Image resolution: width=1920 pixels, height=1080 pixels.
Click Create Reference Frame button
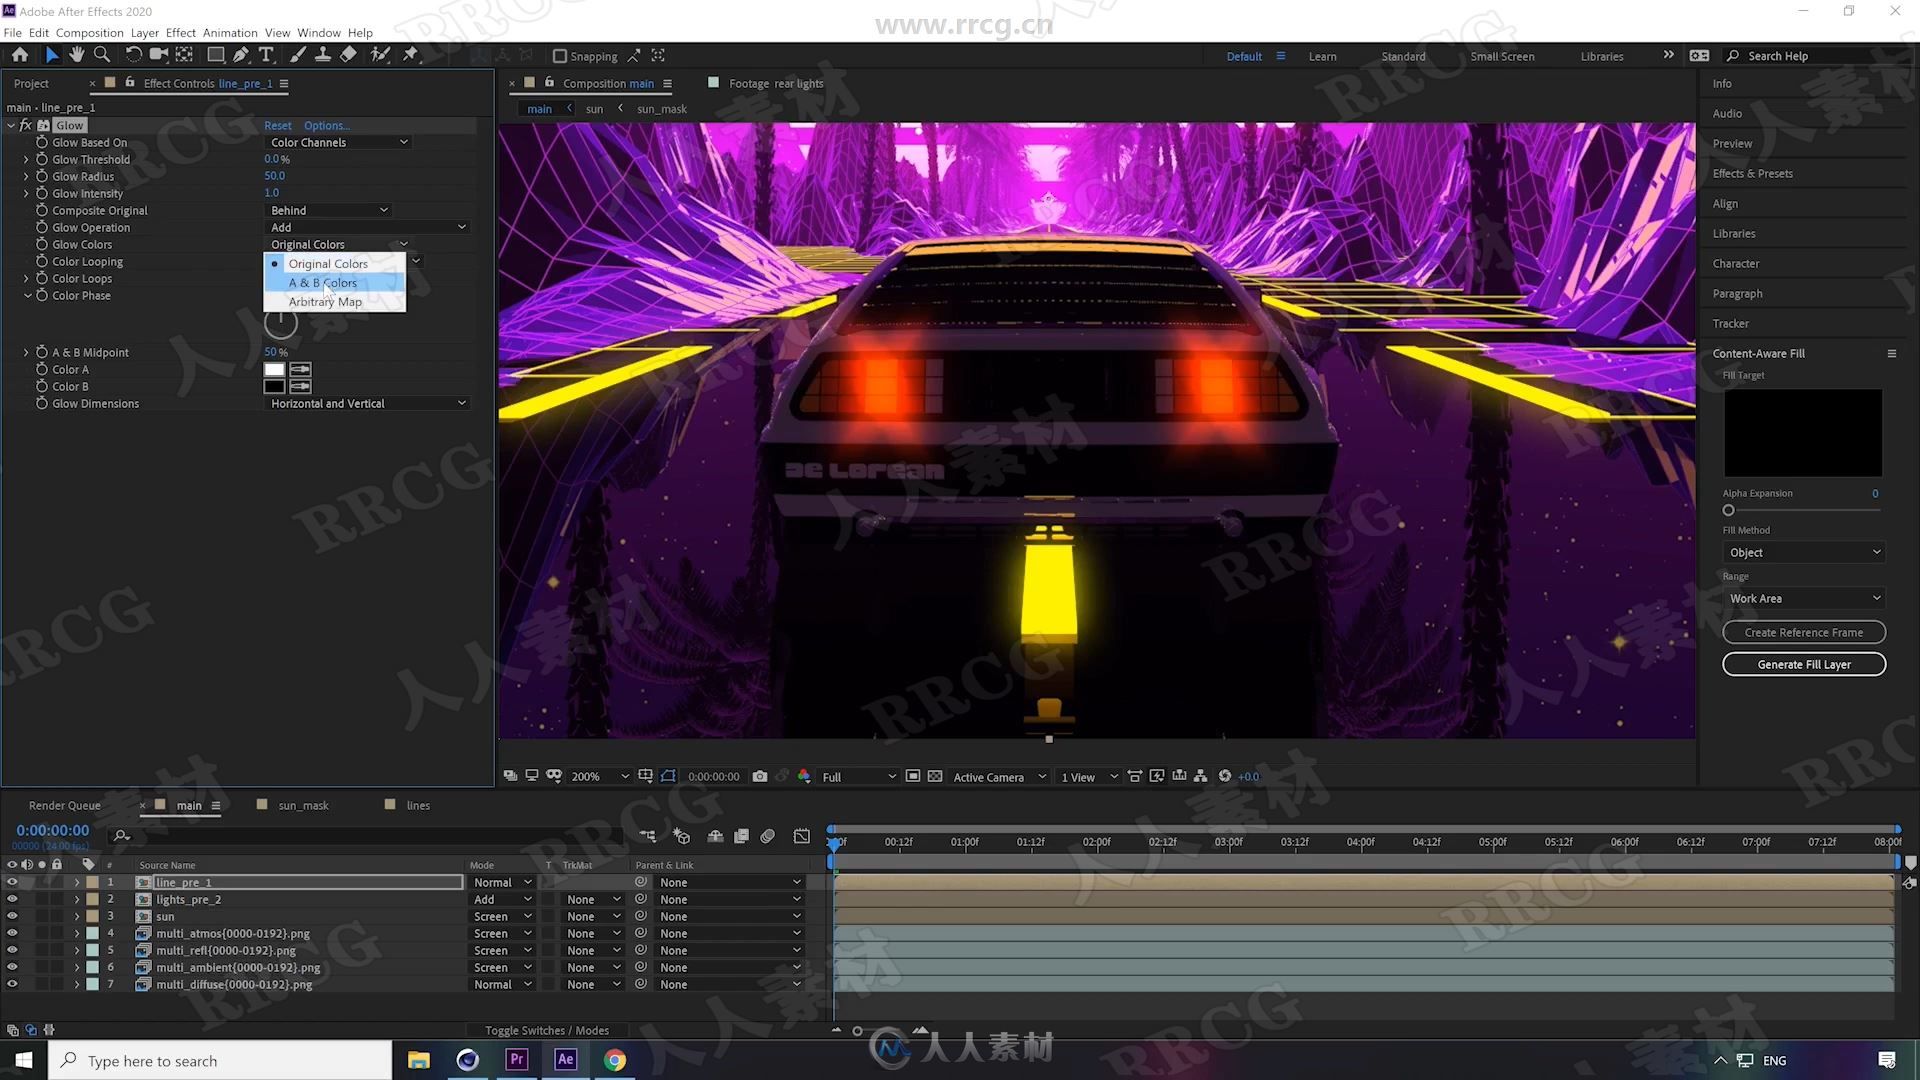pos(1804,633)
